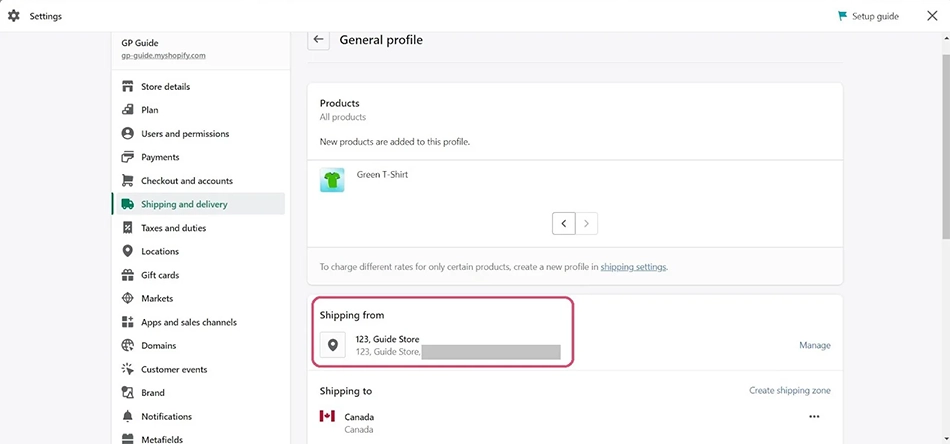Click the Payments card icon
The image size is (950, 444).
(x=127, y=157)
